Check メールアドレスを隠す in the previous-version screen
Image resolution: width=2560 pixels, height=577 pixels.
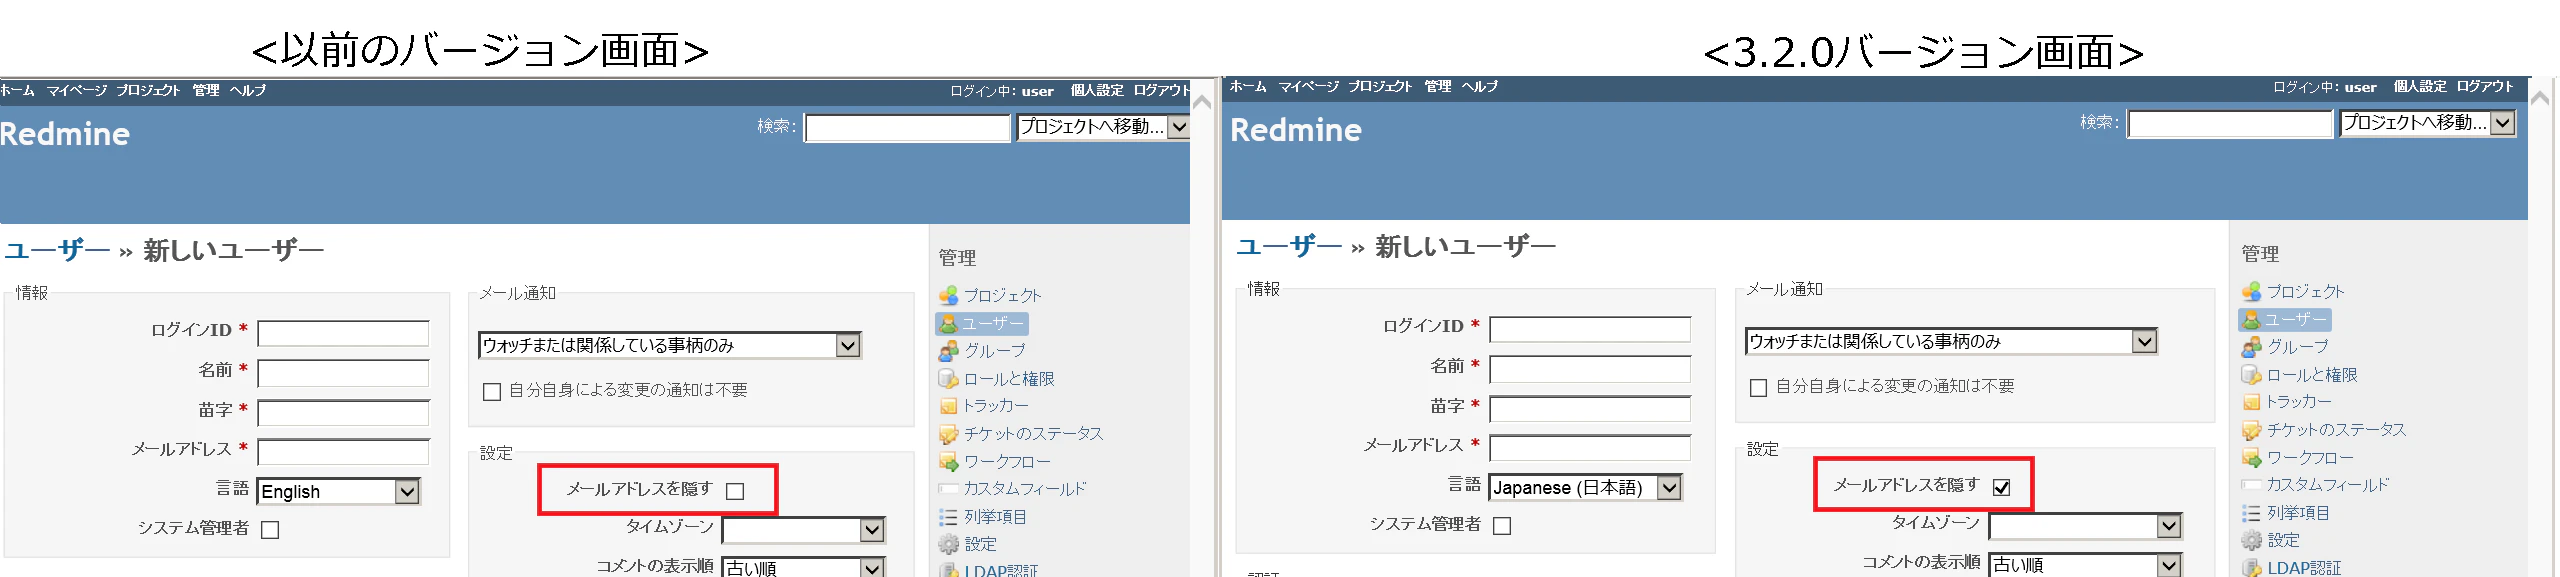[735, 491]
